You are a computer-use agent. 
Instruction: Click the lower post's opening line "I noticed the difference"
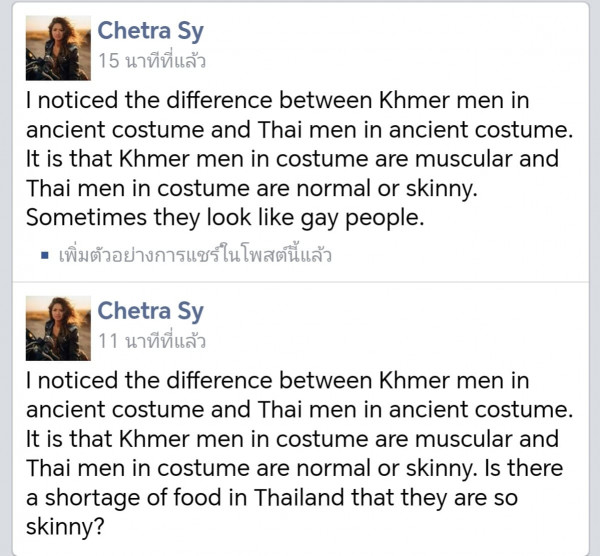tap(150, 381)
